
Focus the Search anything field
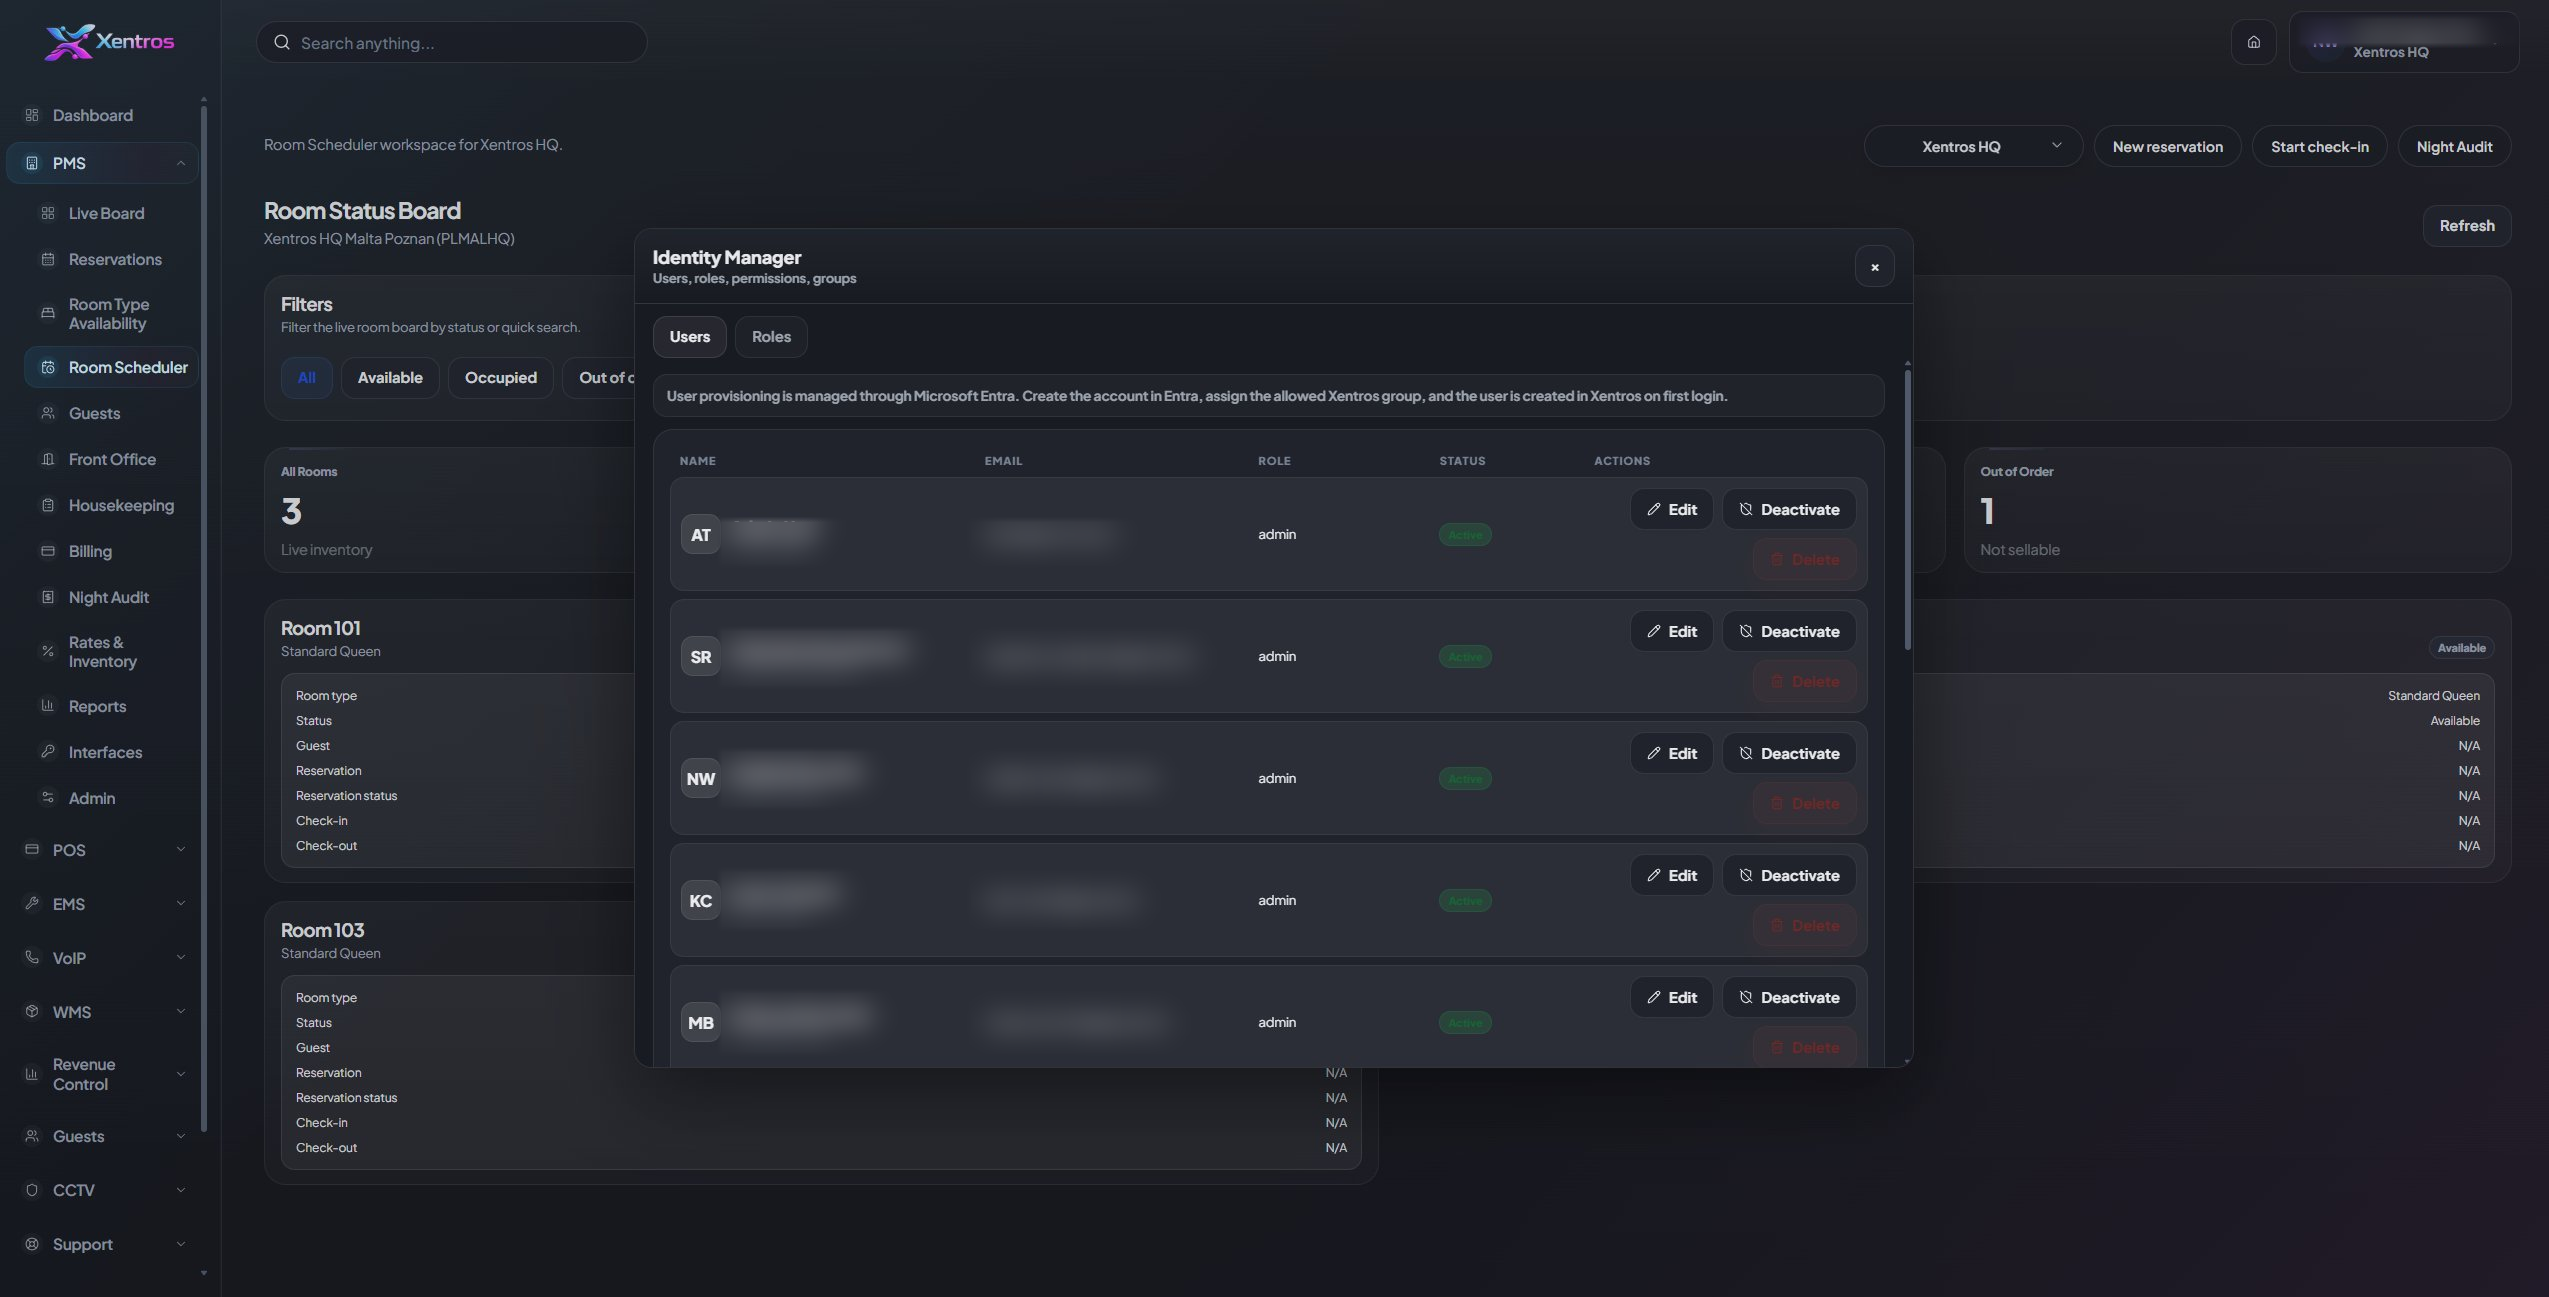click(x=452, y=42)
